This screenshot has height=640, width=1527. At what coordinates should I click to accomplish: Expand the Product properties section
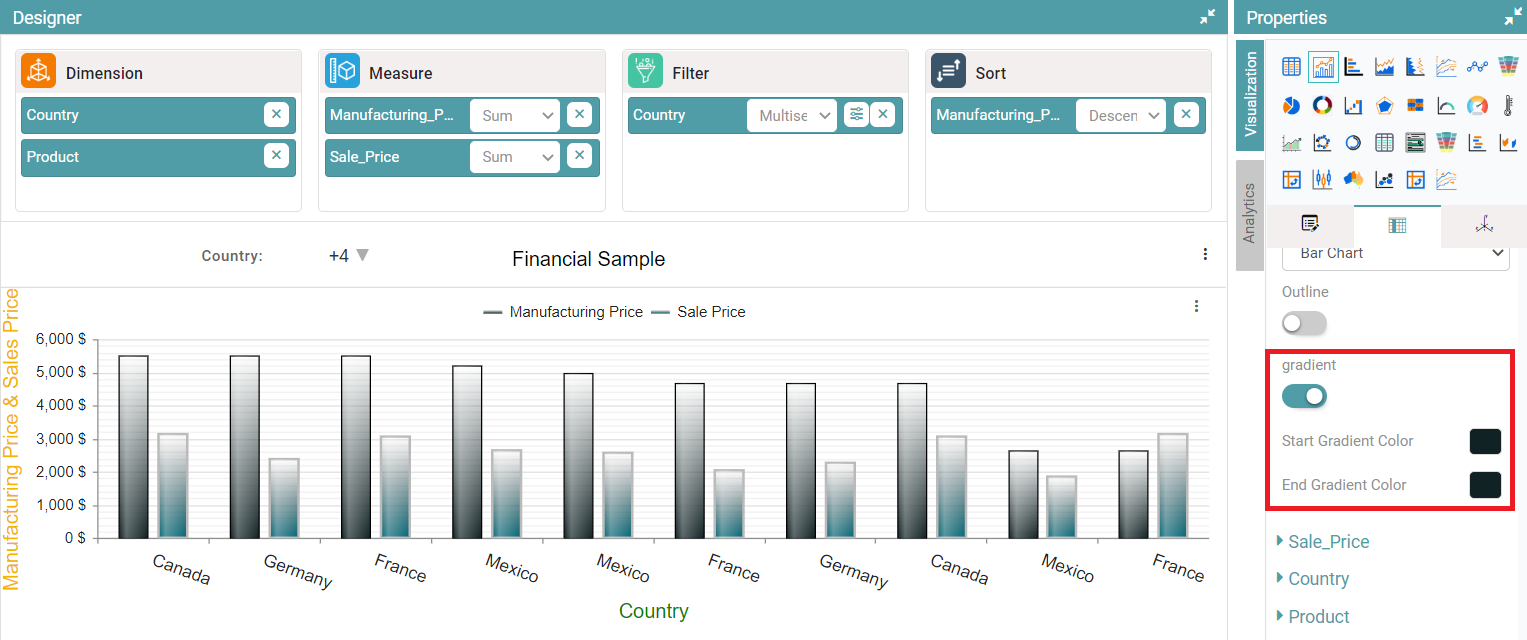click(x=1318, y=616)
